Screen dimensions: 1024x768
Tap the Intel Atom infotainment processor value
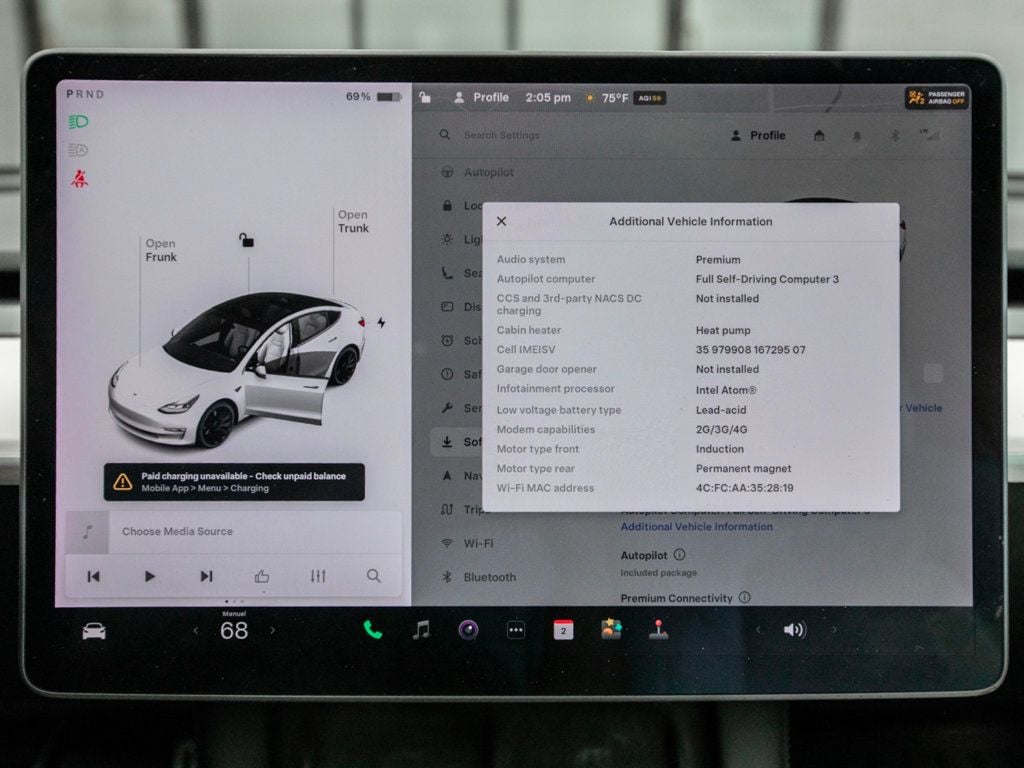pos(726,390)
